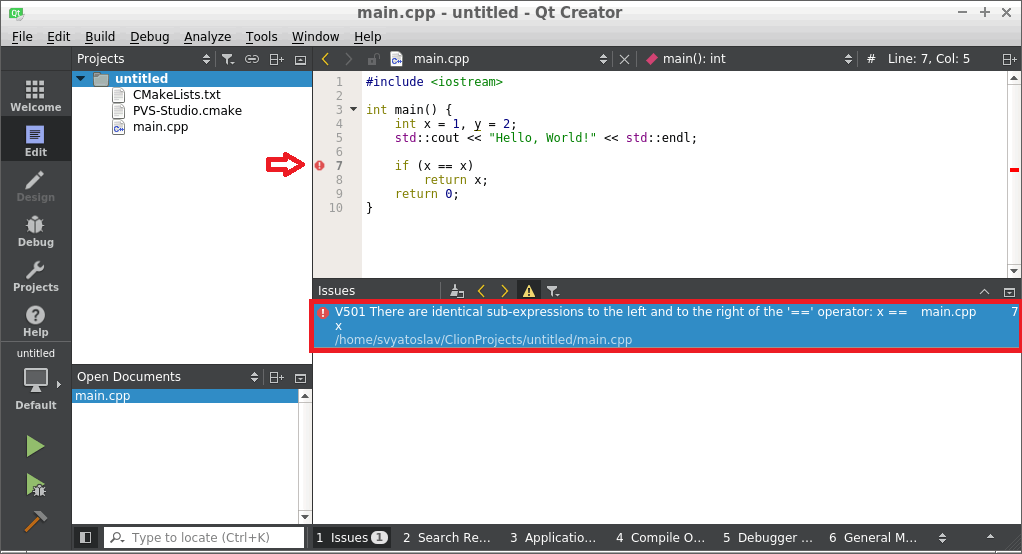Switch to Edit mode

[x=35, y=140]
